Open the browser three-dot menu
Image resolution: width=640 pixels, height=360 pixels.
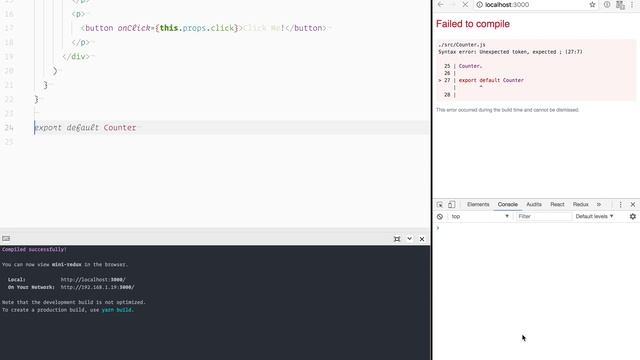pyautogui.click(x=632, y=4)
